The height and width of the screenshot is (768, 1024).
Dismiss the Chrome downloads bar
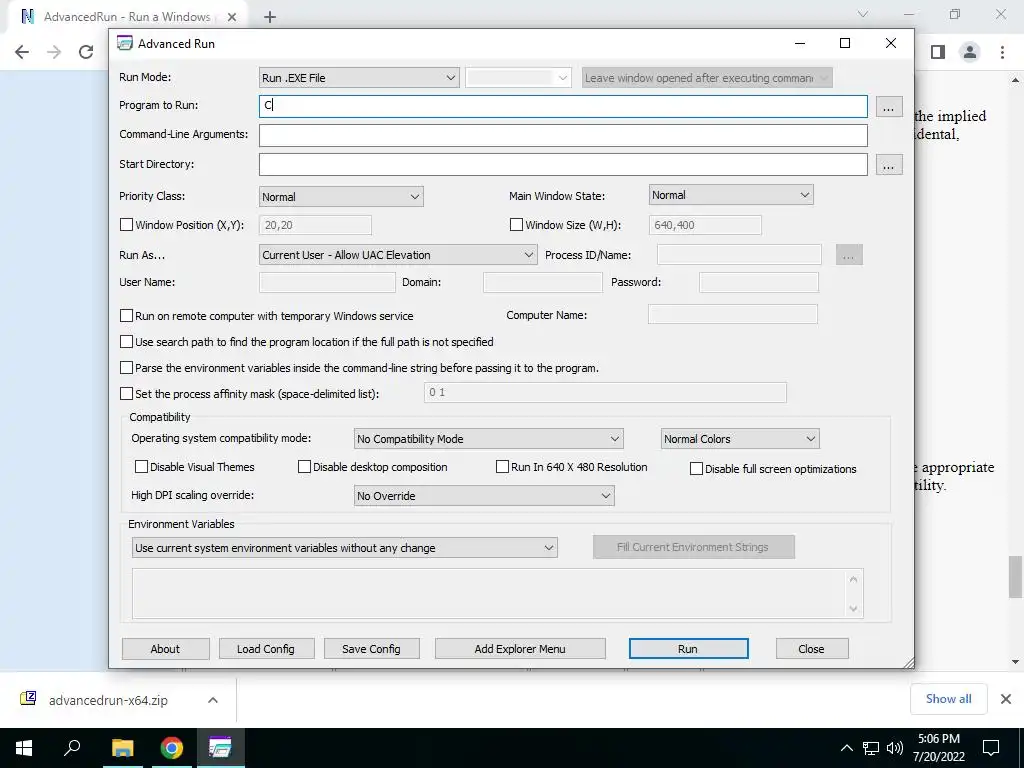pos(1006,699)
